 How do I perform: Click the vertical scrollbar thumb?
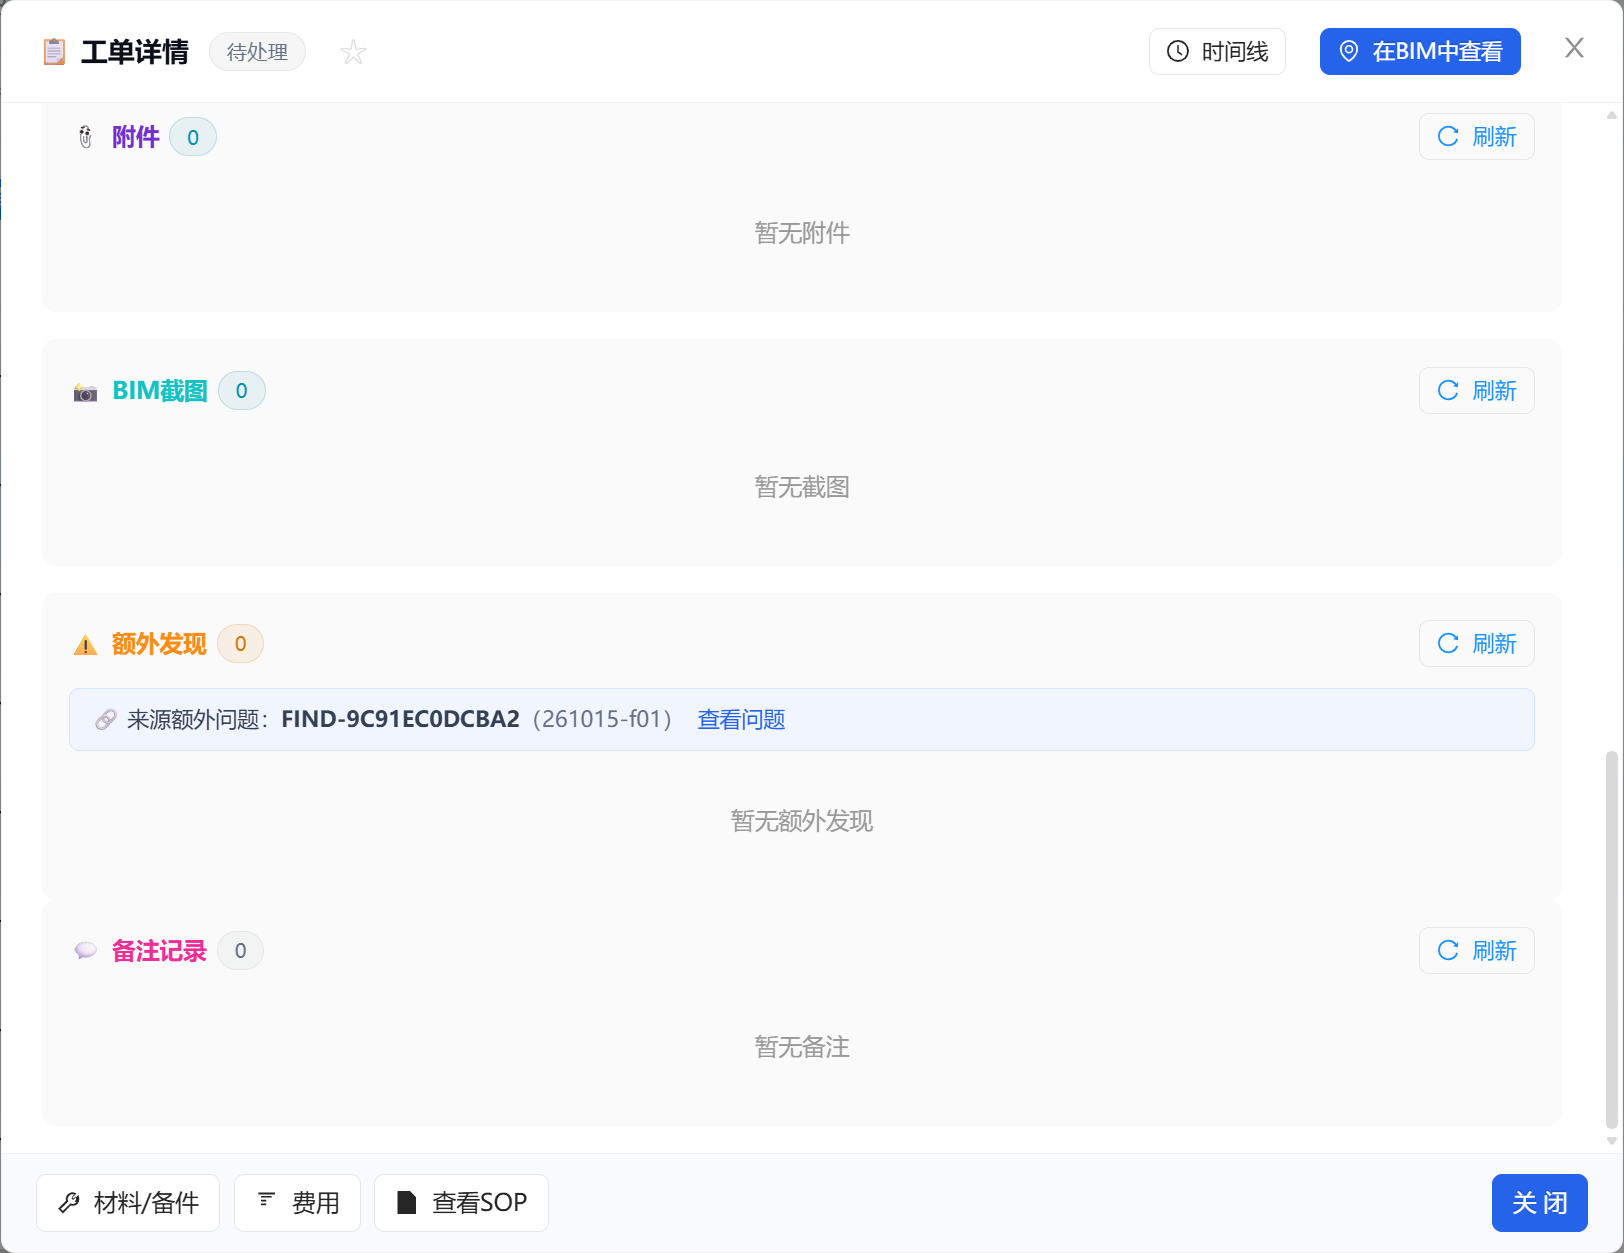pos(1611,938)
